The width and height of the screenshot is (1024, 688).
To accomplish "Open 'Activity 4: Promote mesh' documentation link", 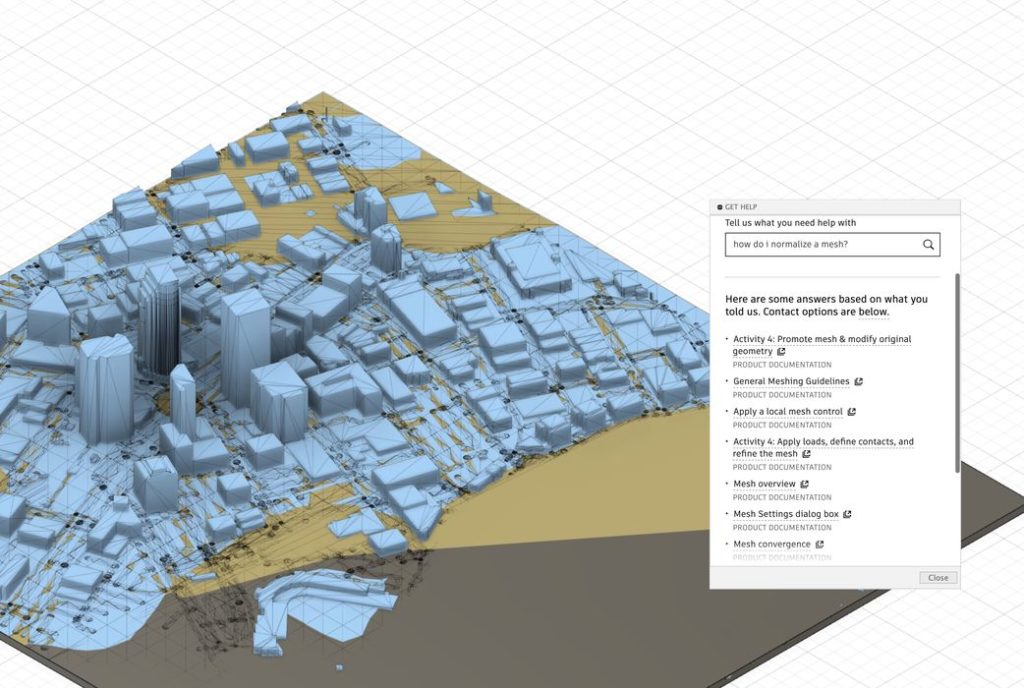I will tap(821, 340).
